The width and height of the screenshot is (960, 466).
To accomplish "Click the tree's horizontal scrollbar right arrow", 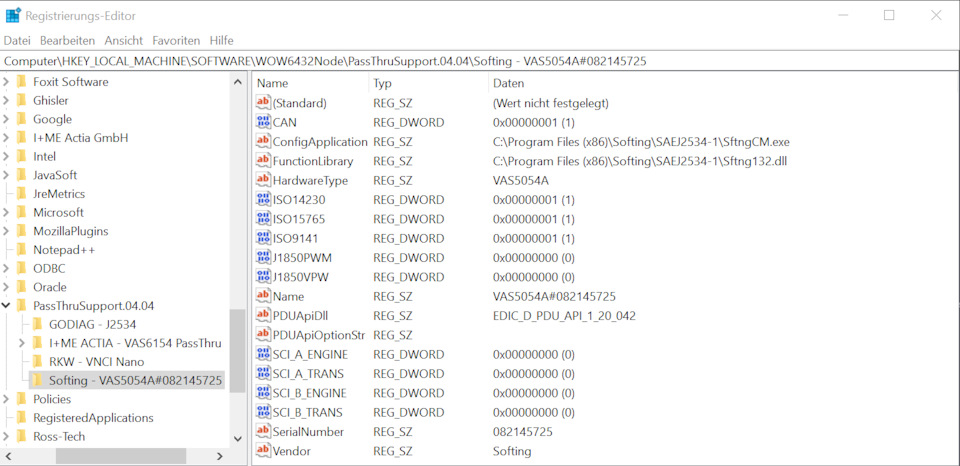I will (220, 456).
